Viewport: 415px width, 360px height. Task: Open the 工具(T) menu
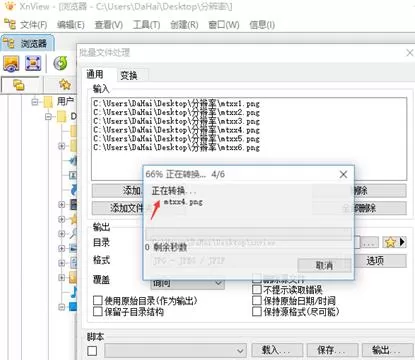click(146, 25)
